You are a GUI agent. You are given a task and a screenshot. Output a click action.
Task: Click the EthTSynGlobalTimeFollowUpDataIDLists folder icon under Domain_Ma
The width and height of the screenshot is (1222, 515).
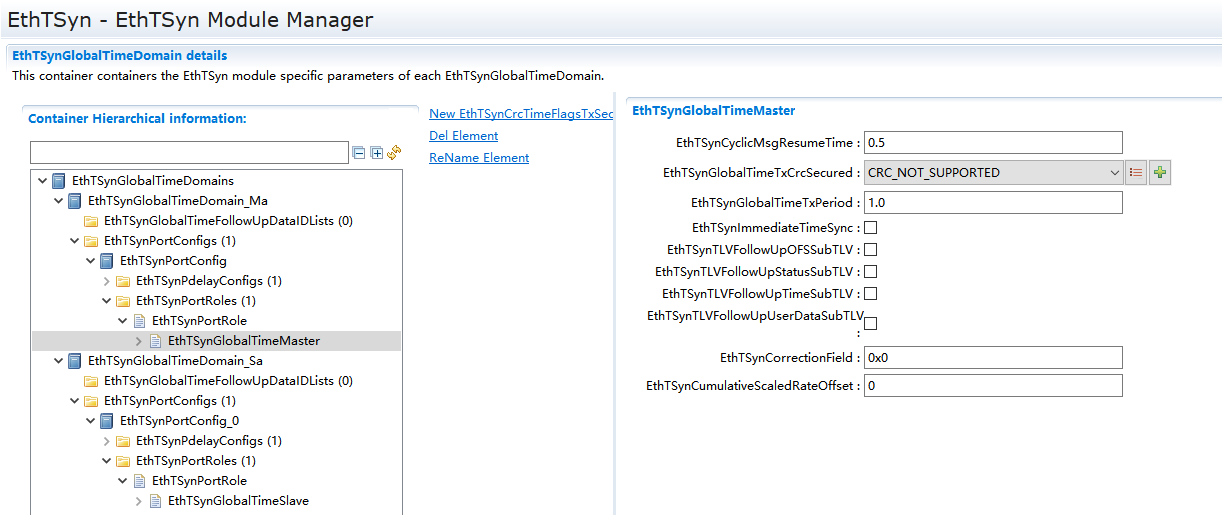pyautogui.click(x=91, y=221)
